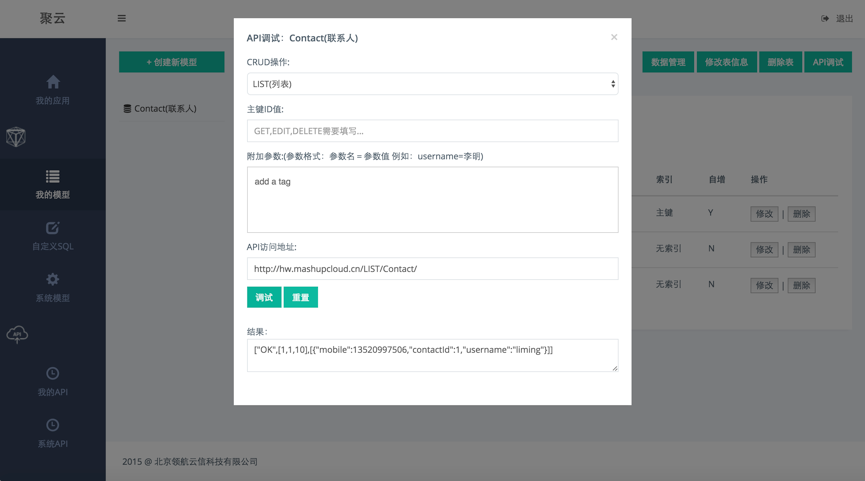Click the 创建新模型 button
This screenshot has height=481, width=865.
[x=172, y=62]
